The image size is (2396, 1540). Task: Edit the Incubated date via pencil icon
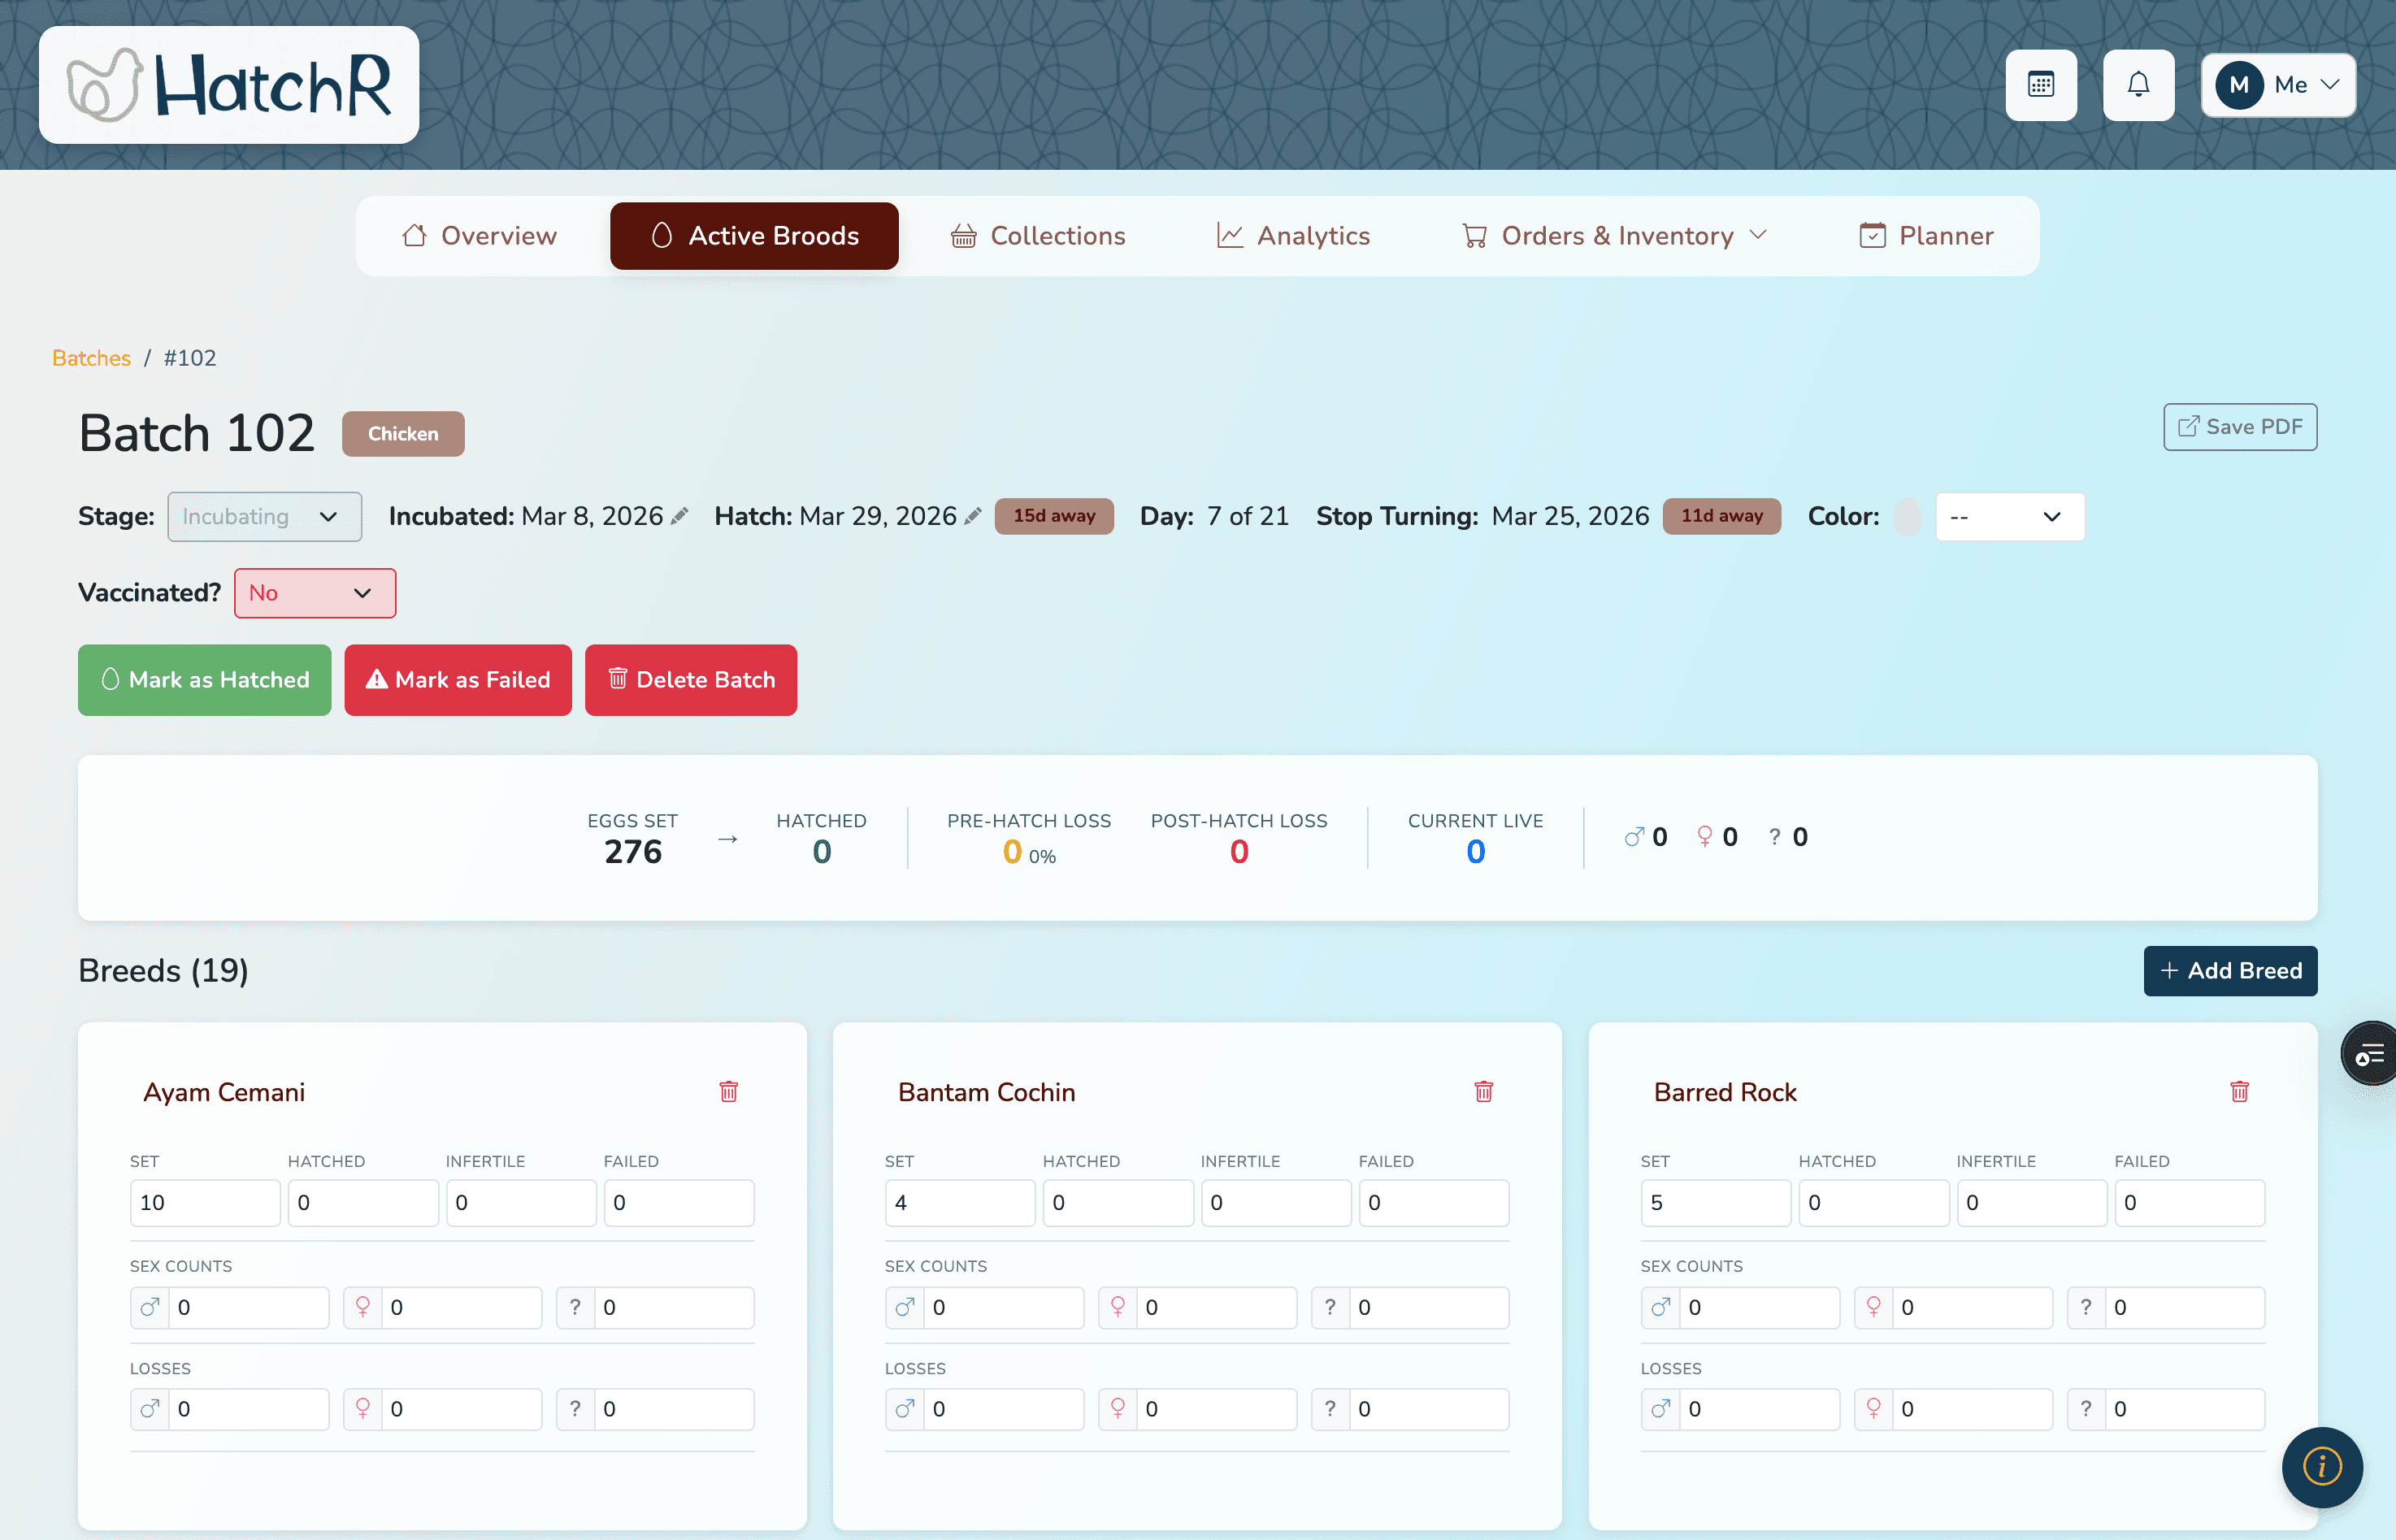pyautogui.click(x=681, y=516)
